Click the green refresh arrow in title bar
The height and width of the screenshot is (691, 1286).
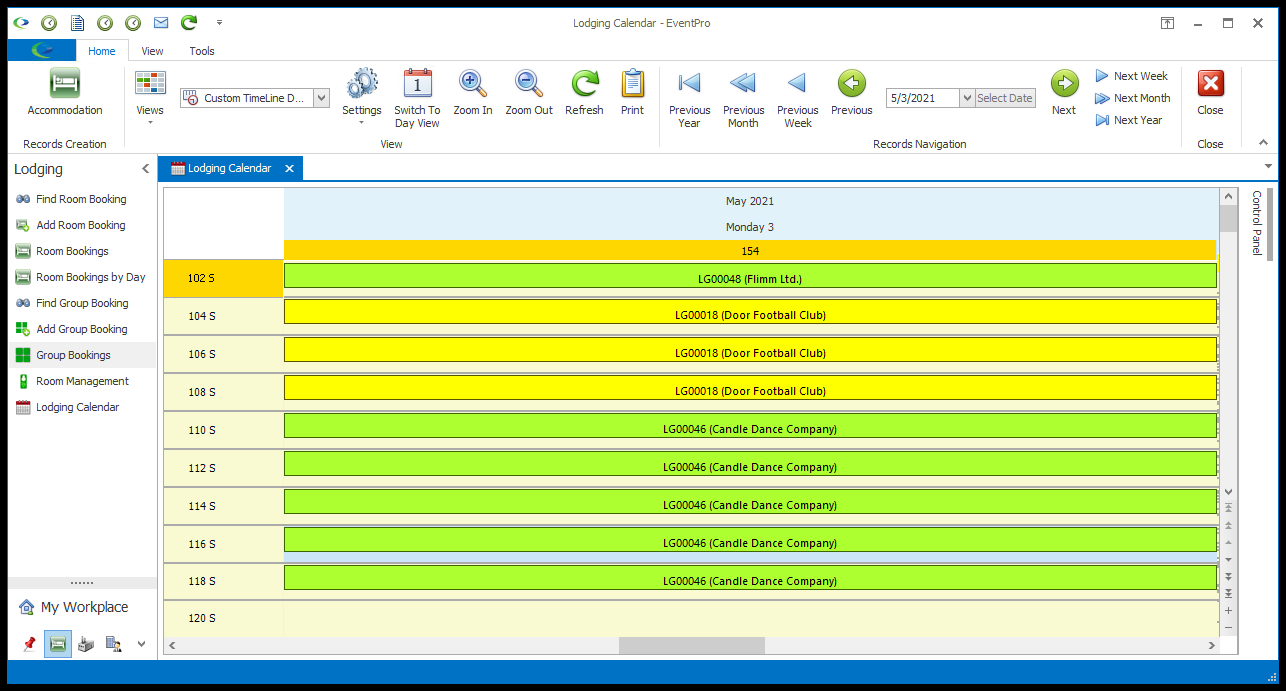[x=189, y=22]
